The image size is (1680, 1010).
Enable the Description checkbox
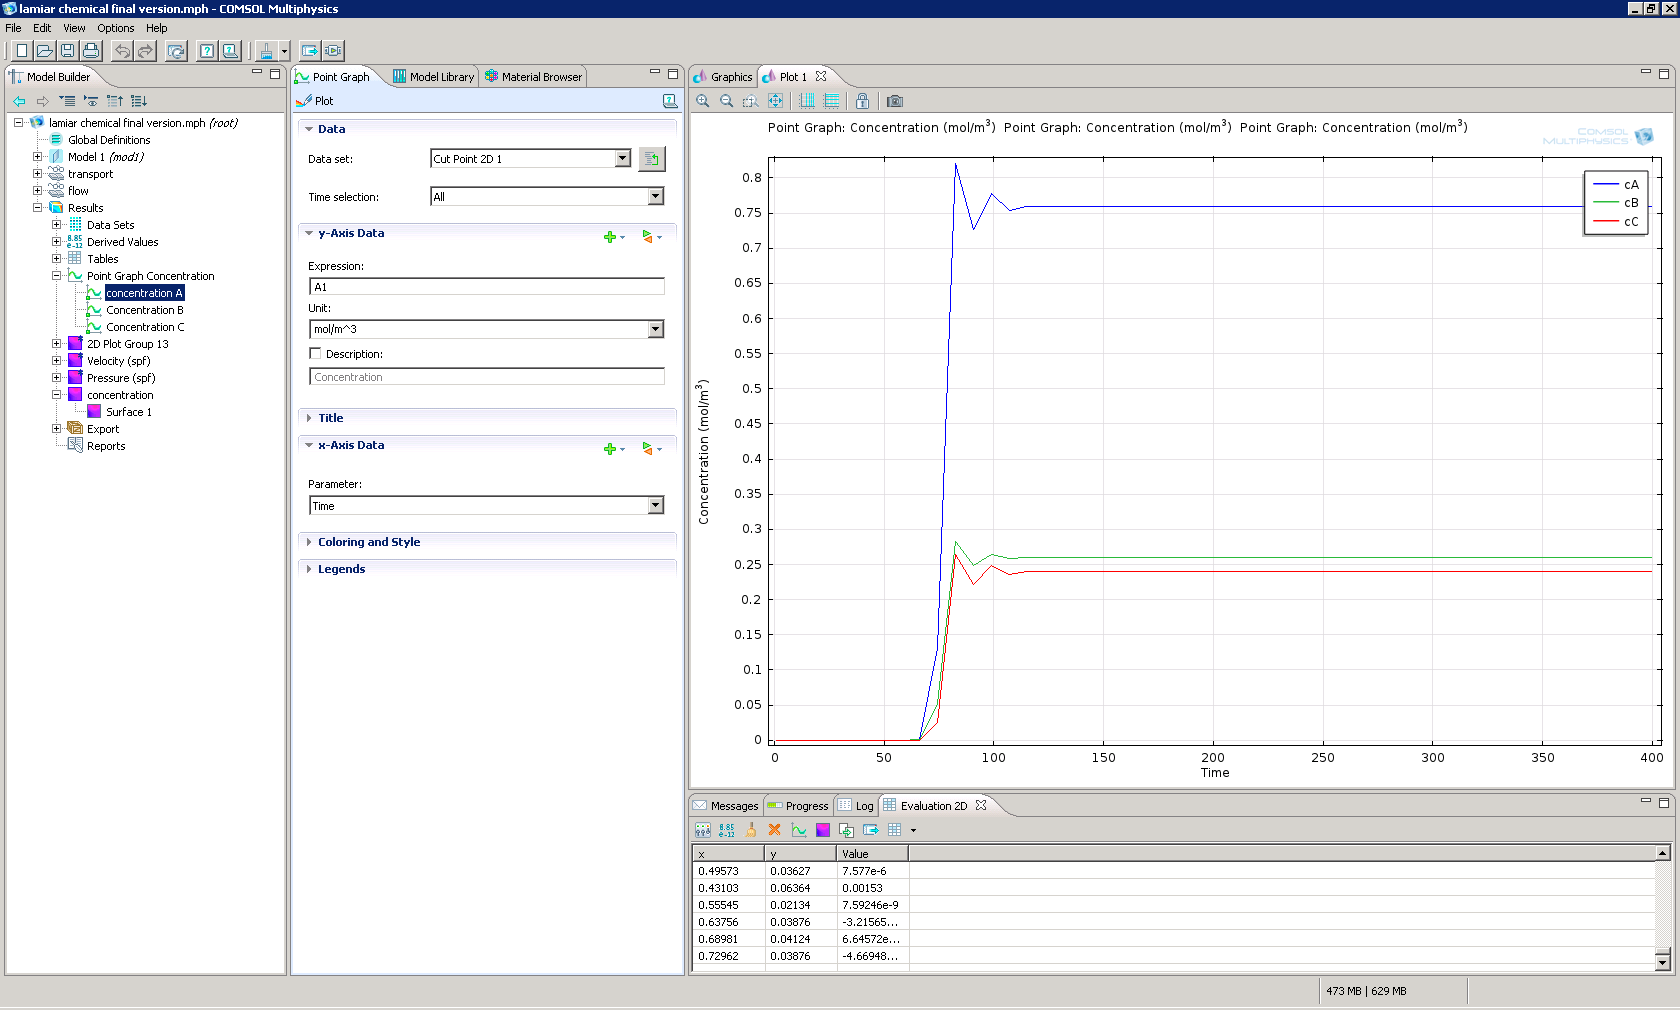coord(315,354)
